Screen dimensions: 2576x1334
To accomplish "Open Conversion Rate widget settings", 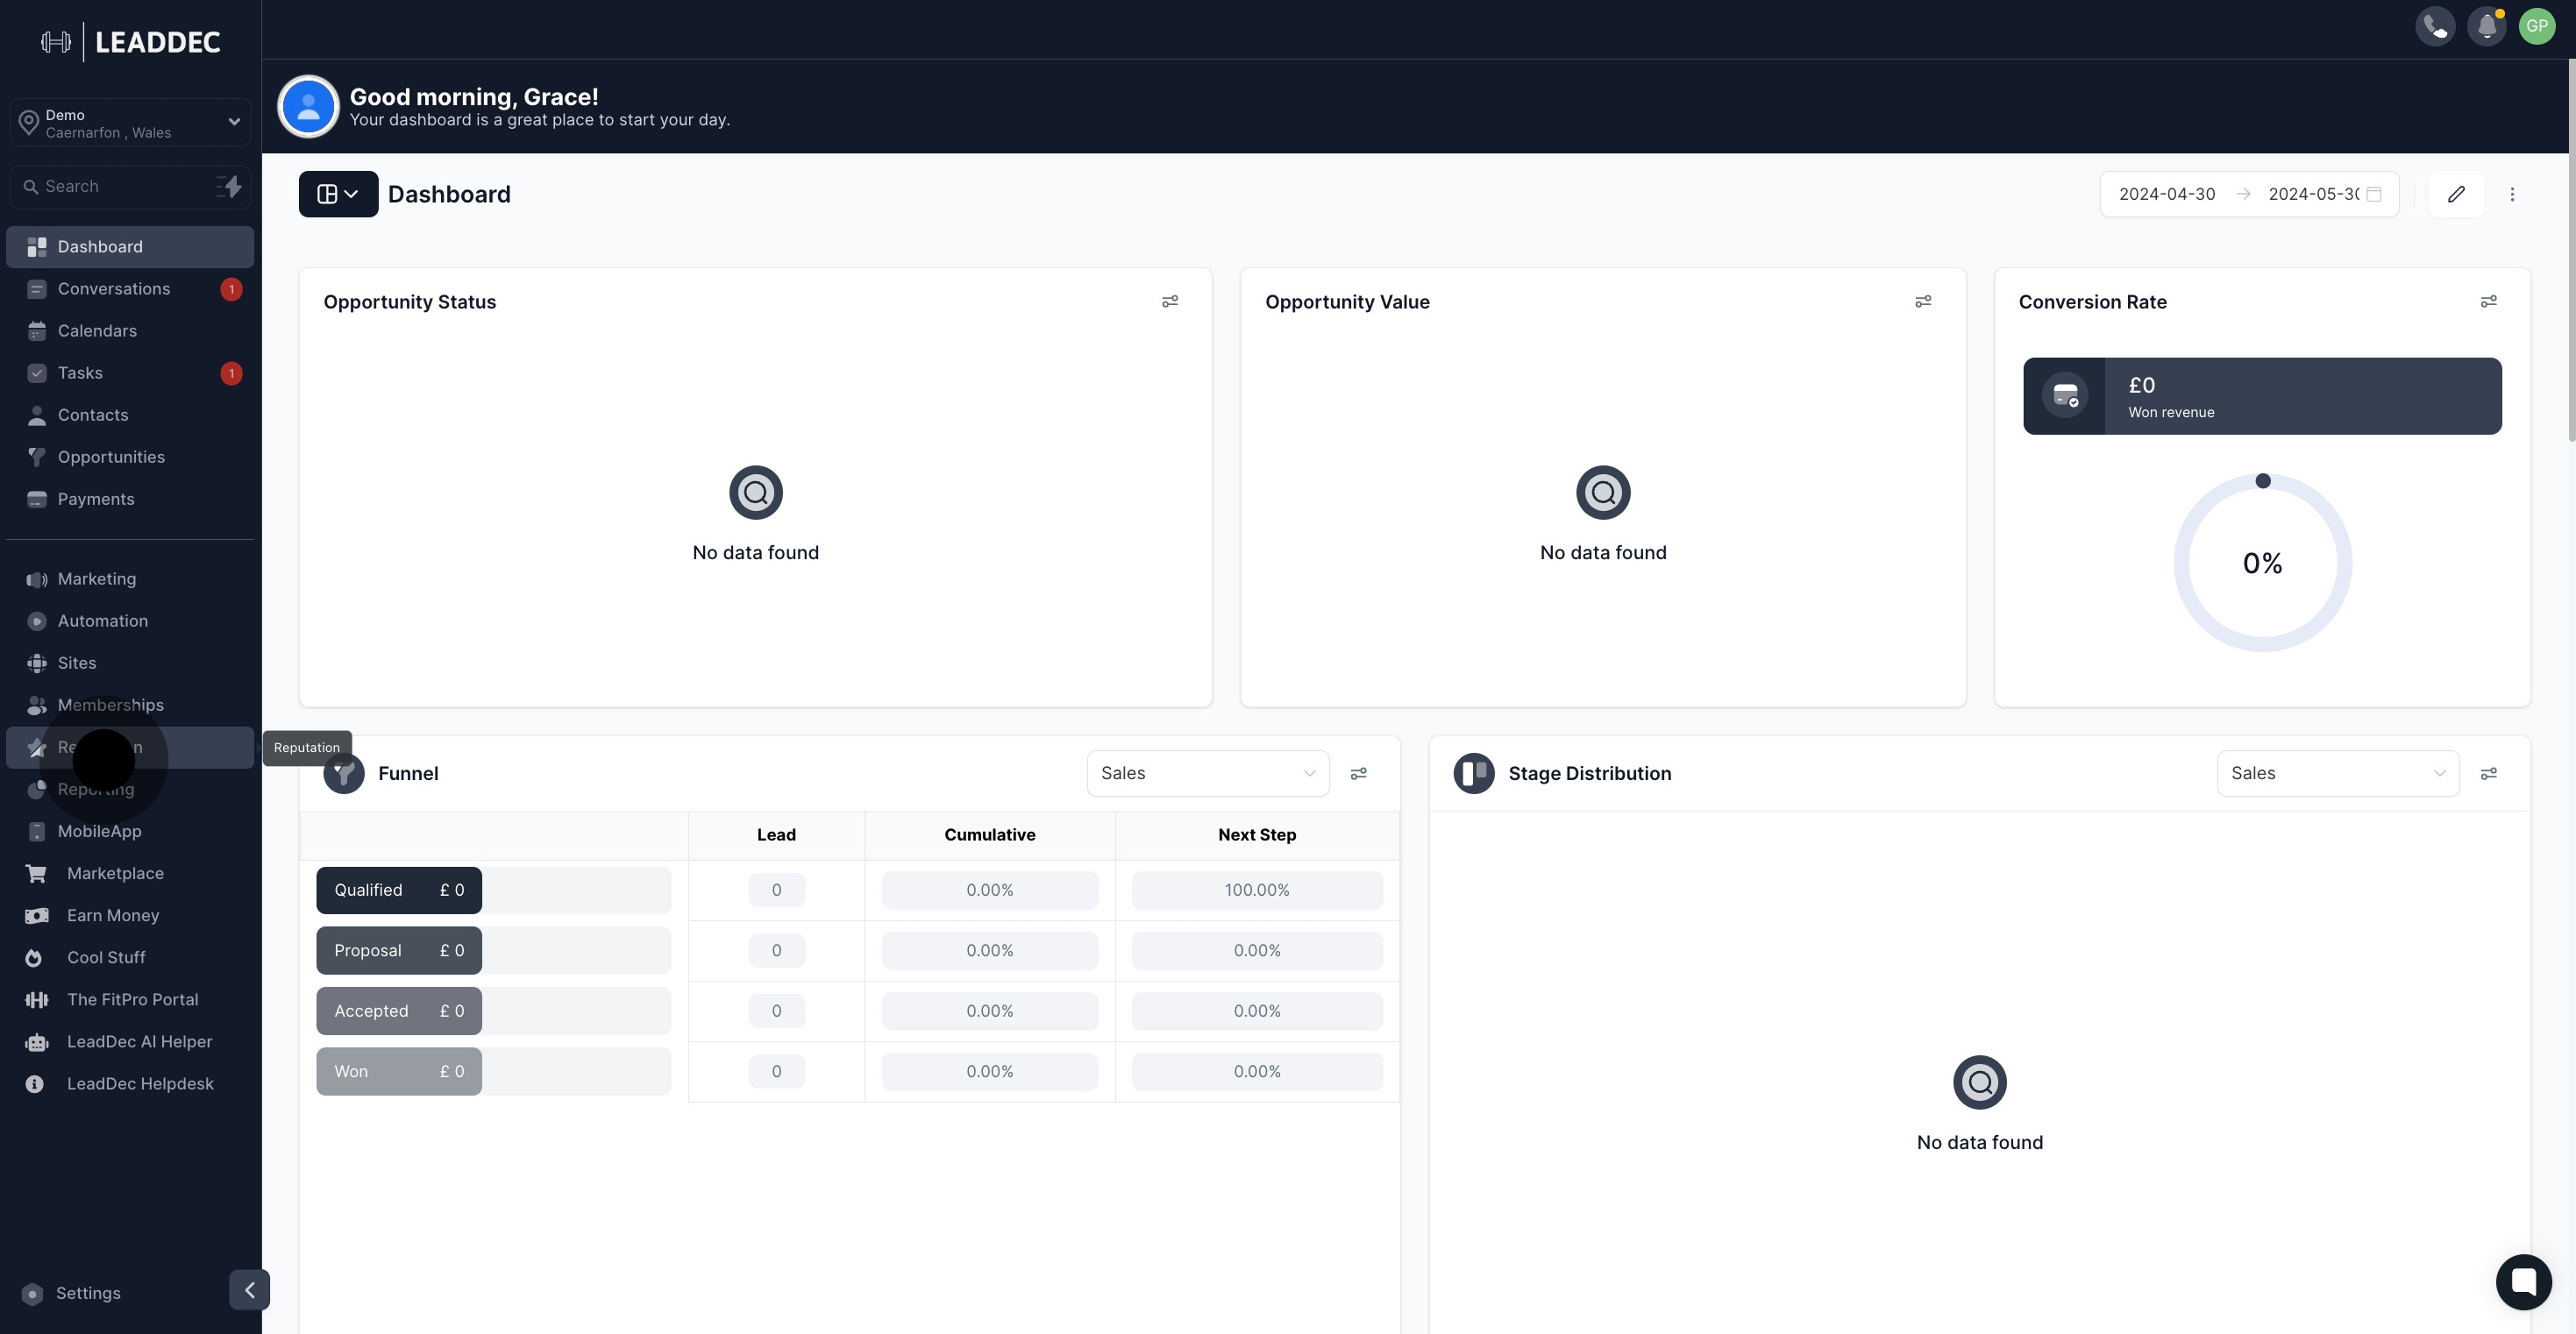I will point(2489,301).
